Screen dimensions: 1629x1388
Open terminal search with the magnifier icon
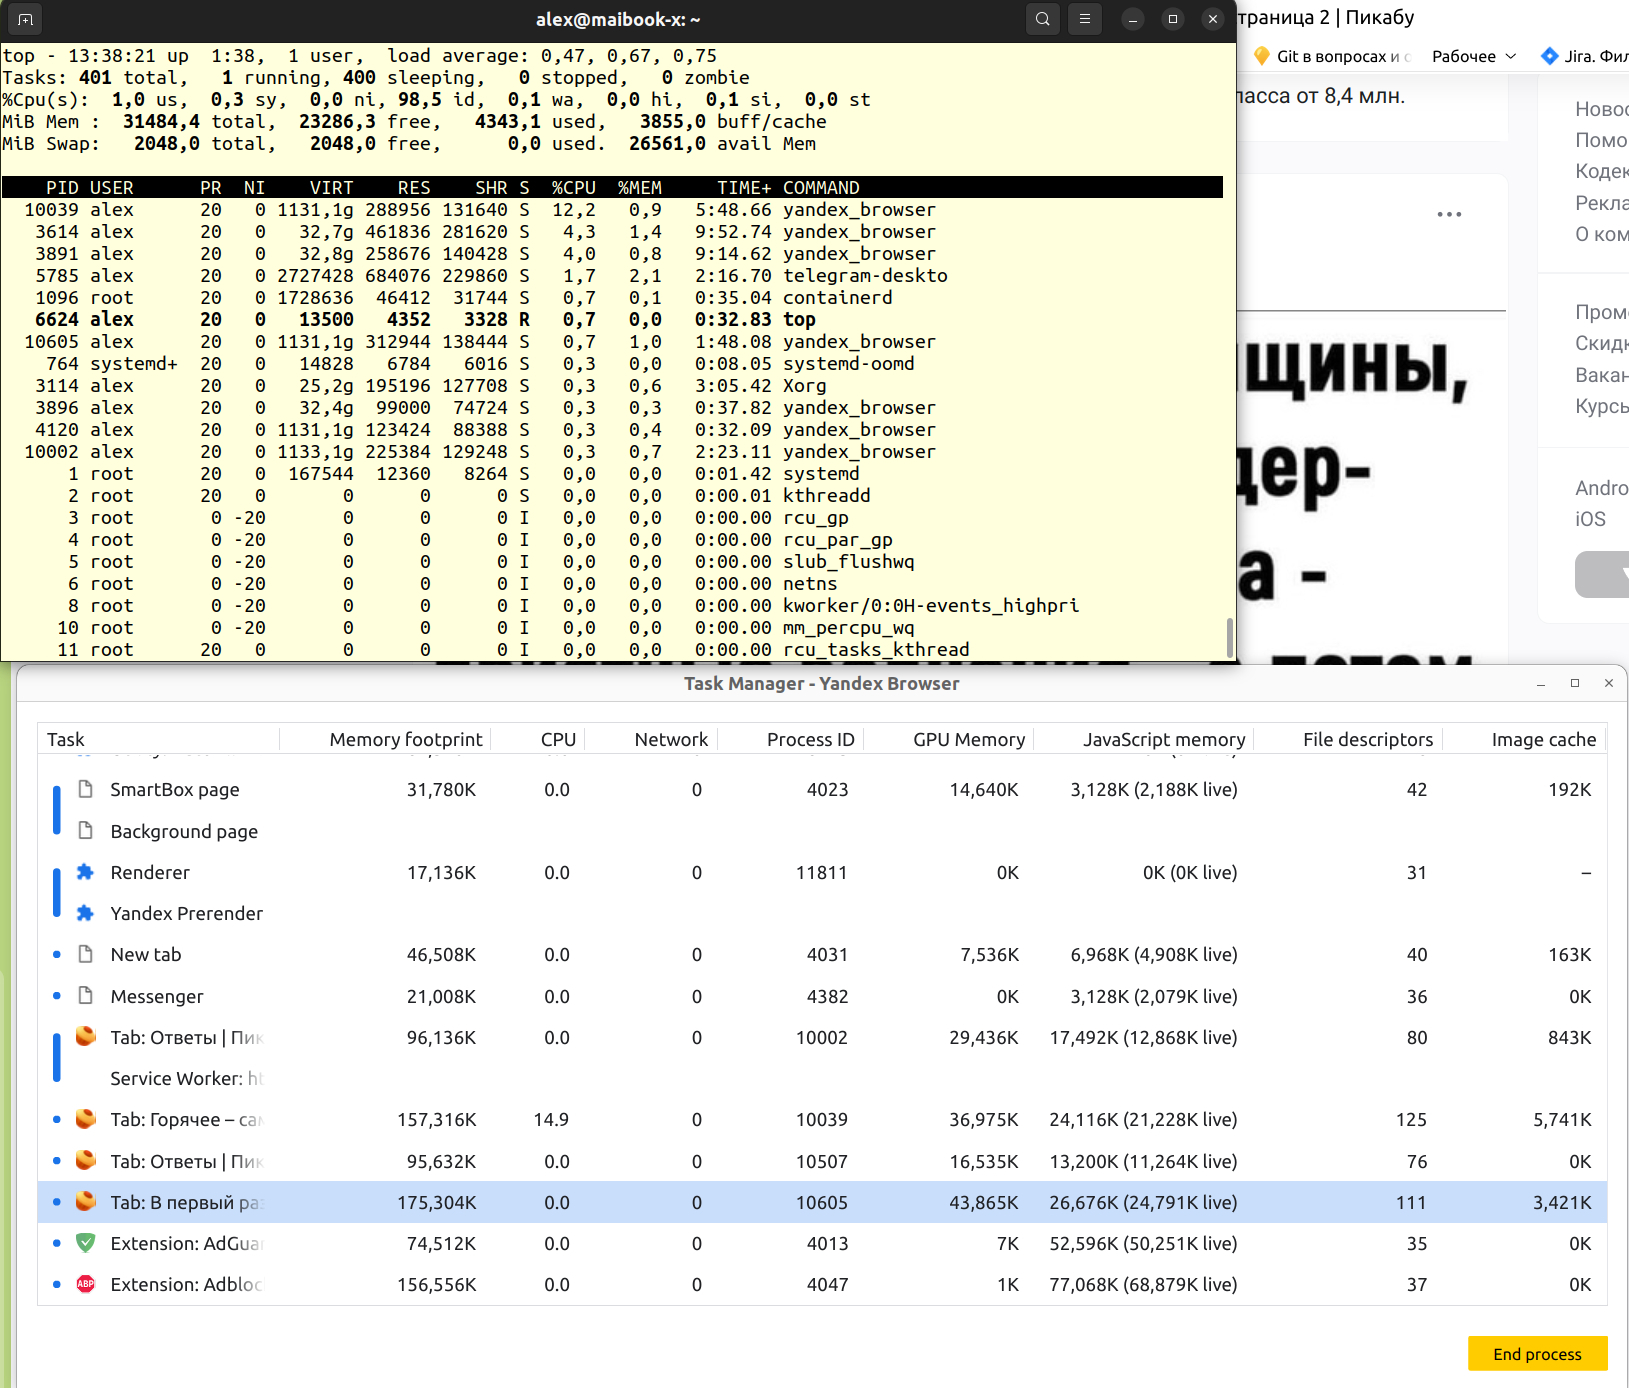coord(1043,19)
